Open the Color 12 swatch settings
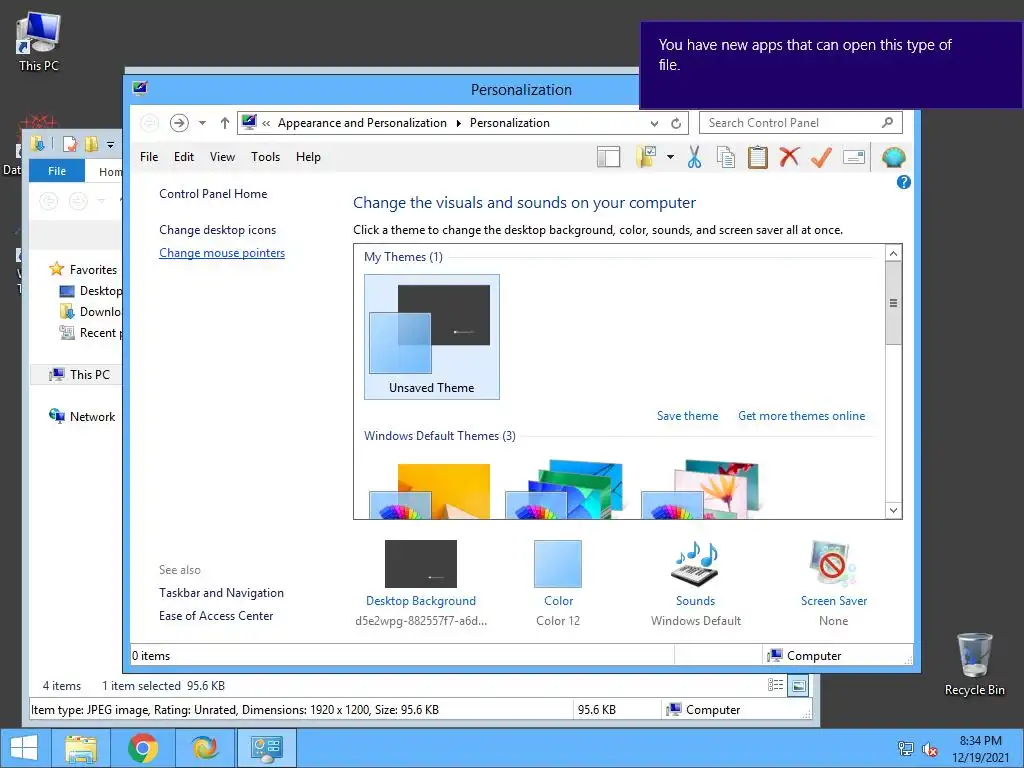Viewport: 1024px width, 768px height. pyautogui.click(x=558, y=564)
